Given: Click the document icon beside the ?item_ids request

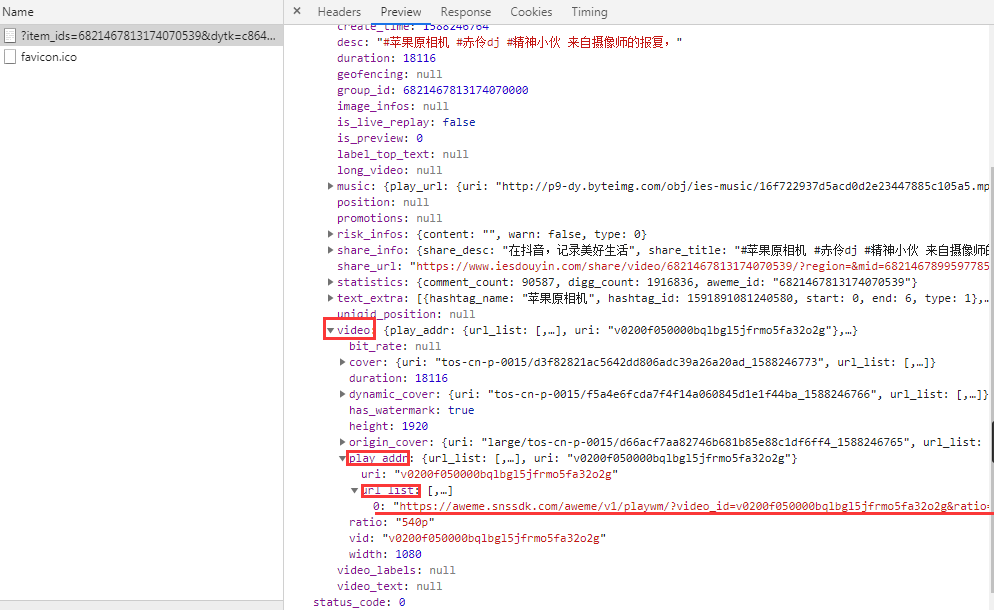Looking at the screenshot, I should [x=10, y=36].
